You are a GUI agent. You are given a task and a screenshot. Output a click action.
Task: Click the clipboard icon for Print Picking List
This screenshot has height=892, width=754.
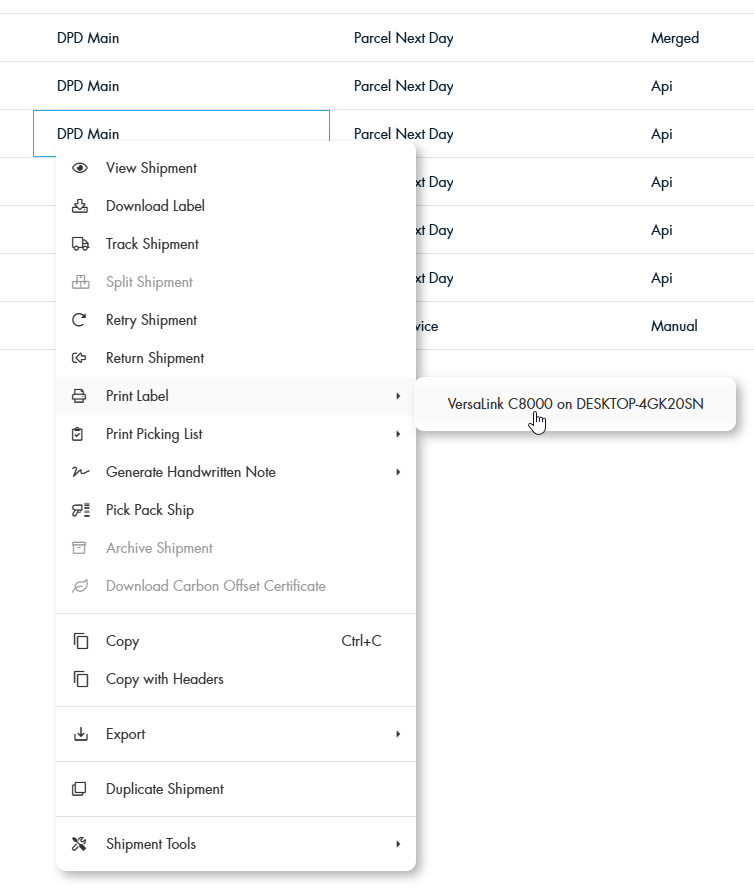click(x=80, y=434)
